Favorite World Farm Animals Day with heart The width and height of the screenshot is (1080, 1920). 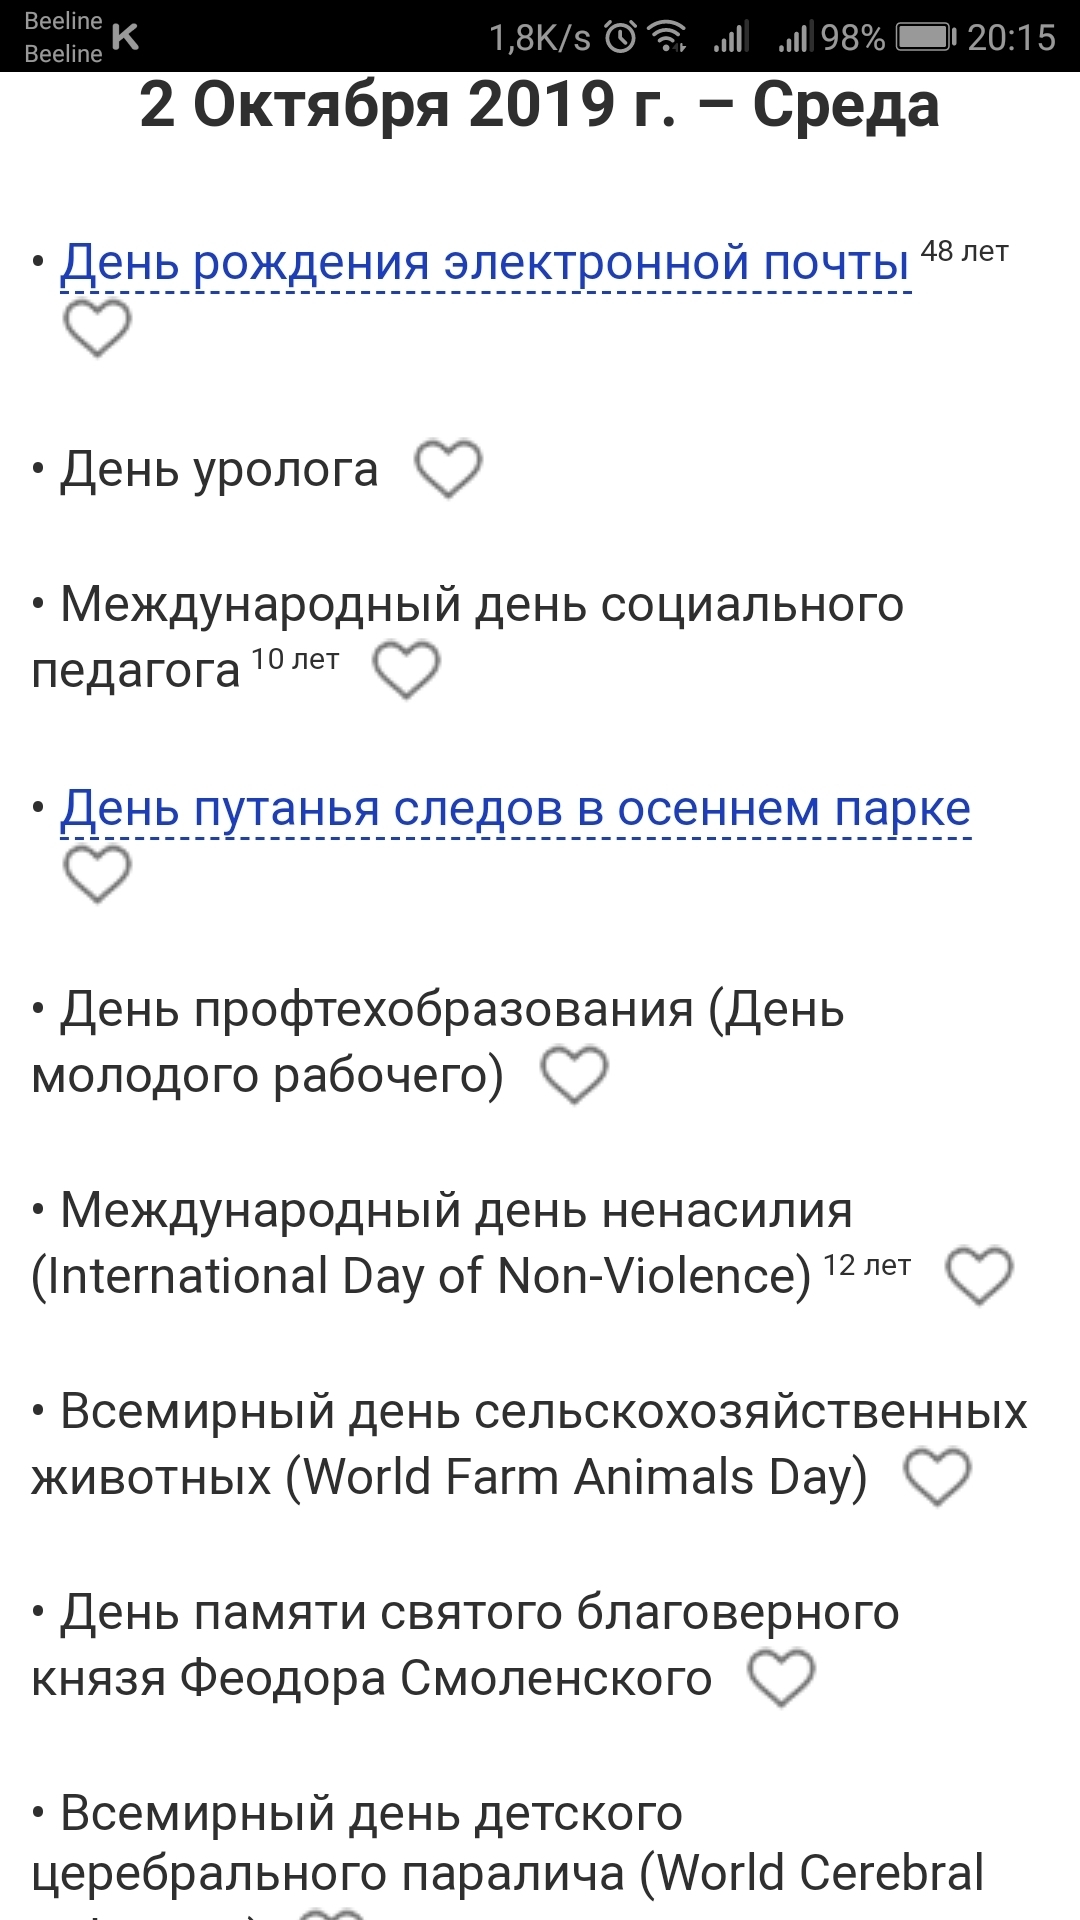pyautogui.click(x=937, y=1477)
